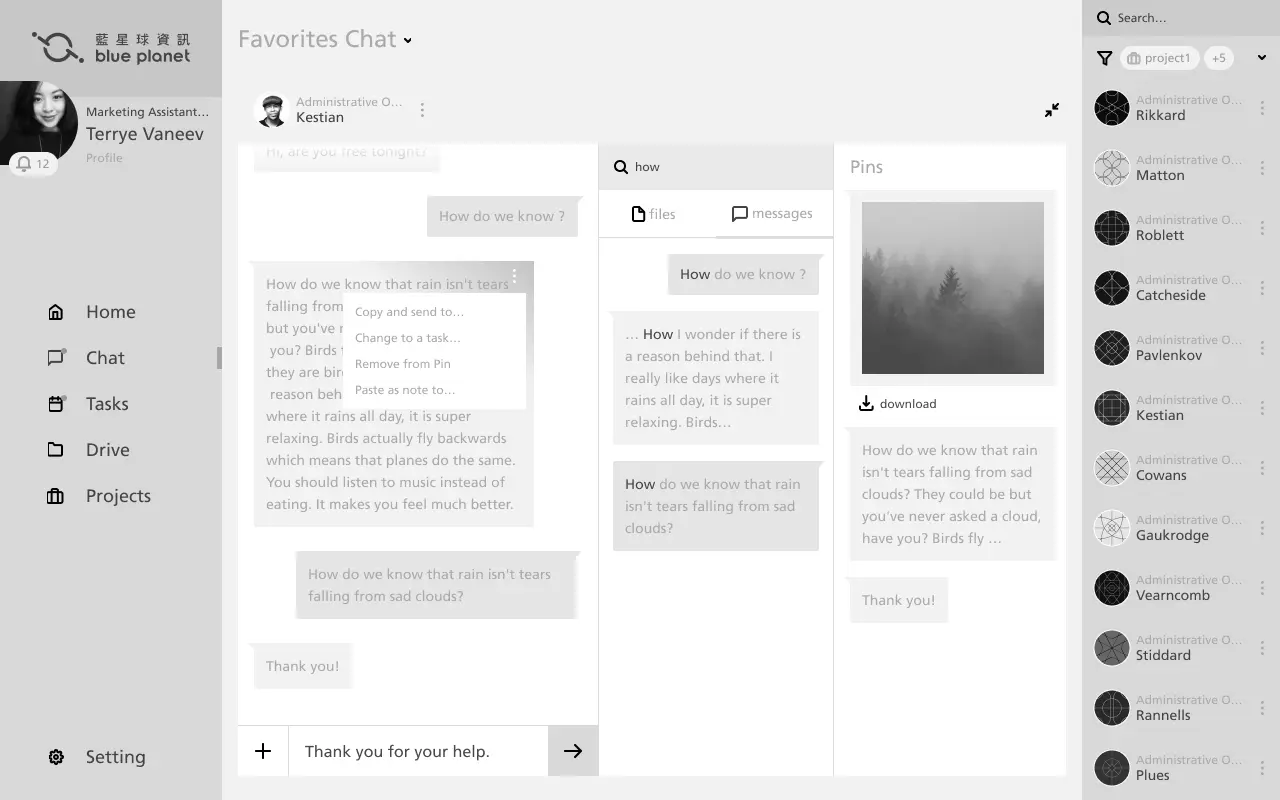
Task: Switch to the files tab
Action: [x=654, y=214]
